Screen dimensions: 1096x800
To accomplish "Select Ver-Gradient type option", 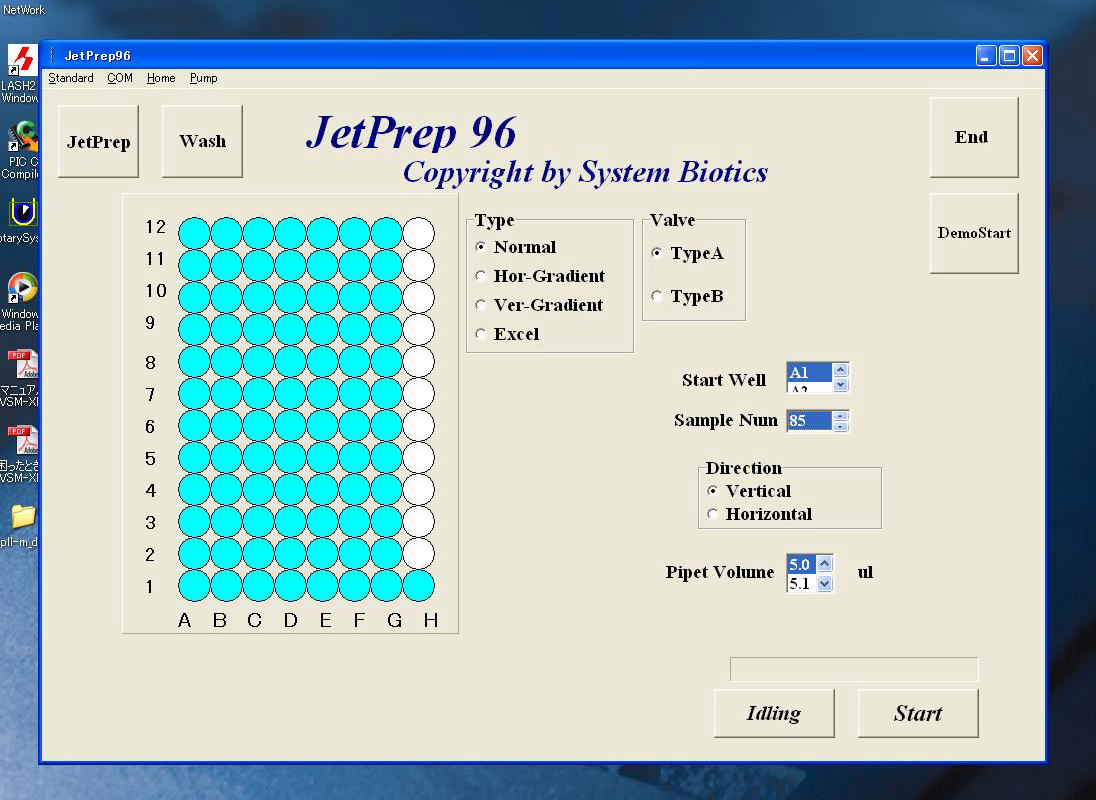I will pyautogui.click(x=480, y=305).
